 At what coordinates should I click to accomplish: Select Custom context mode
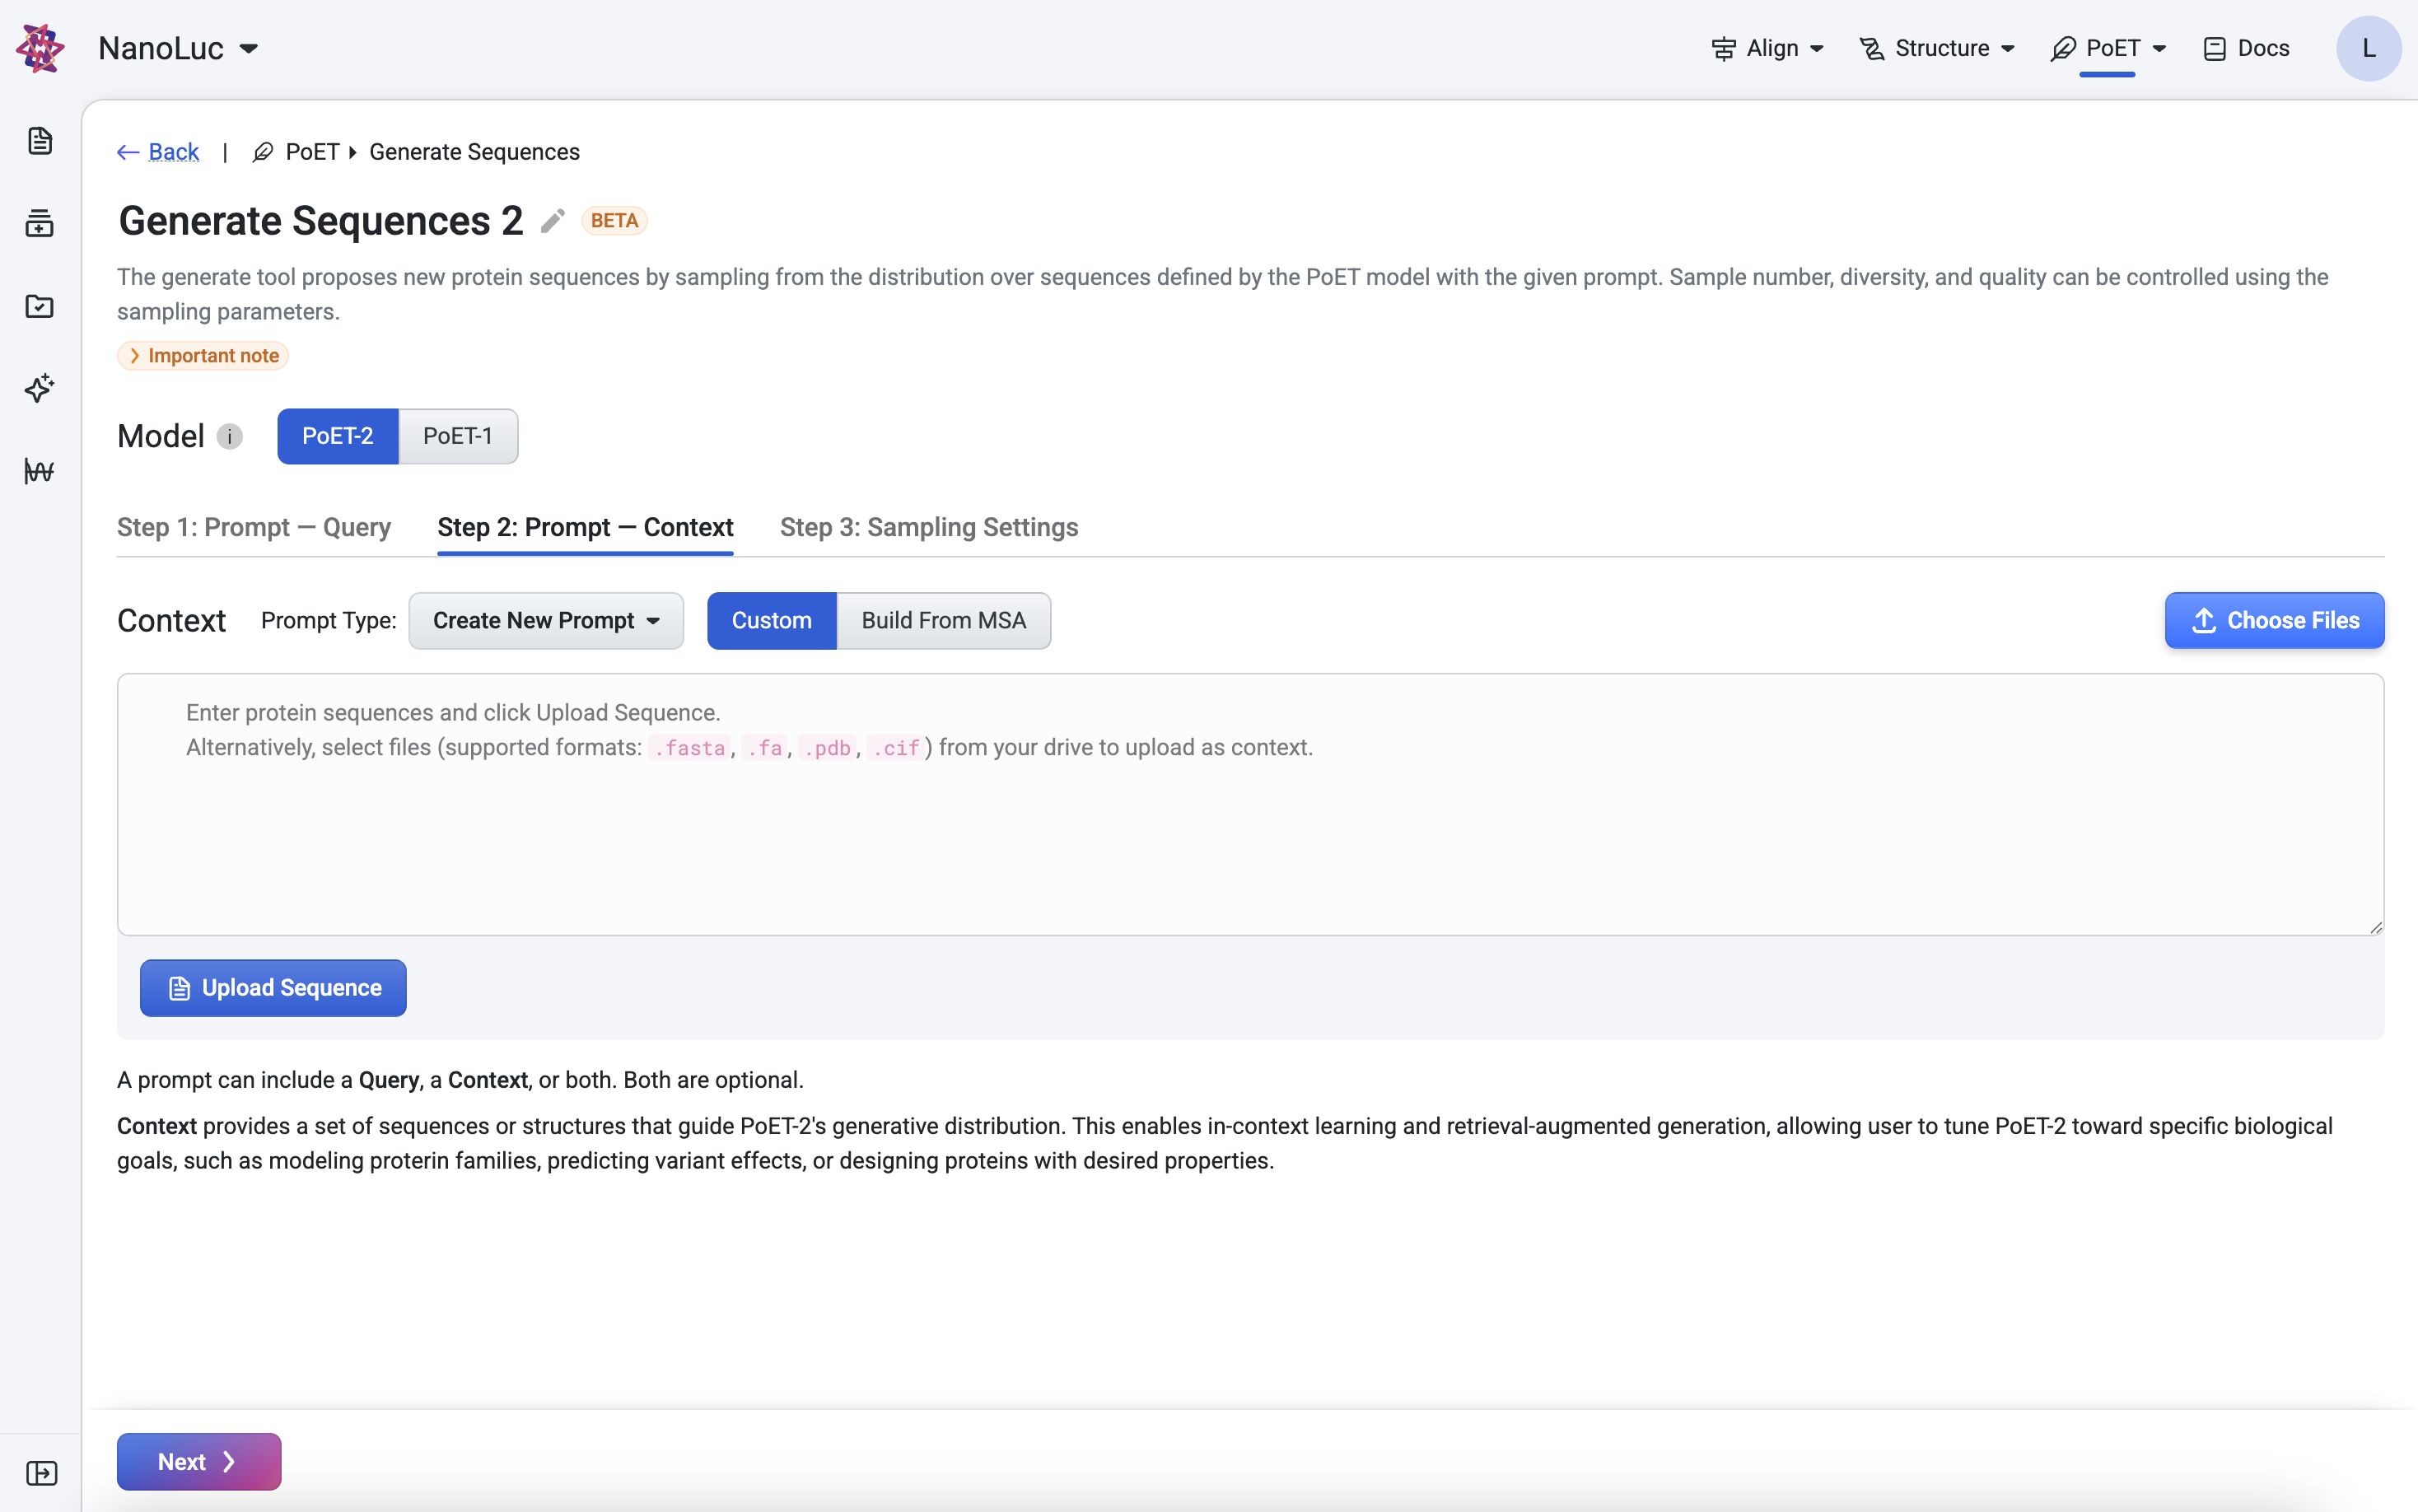coord(772,621)
